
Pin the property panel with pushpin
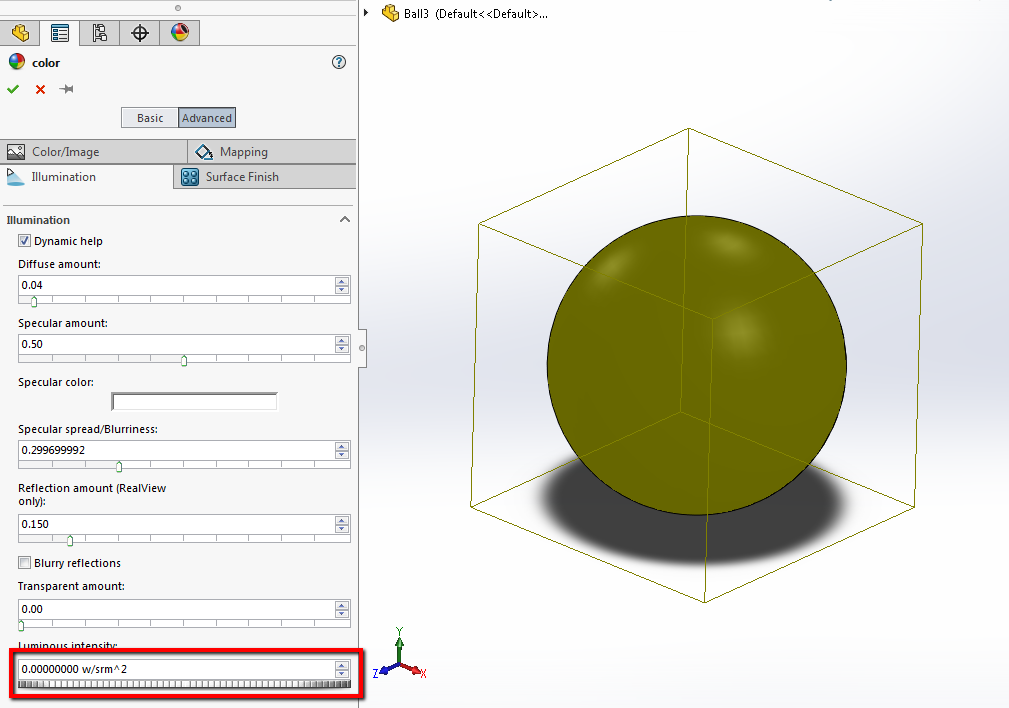click(66, 89)
